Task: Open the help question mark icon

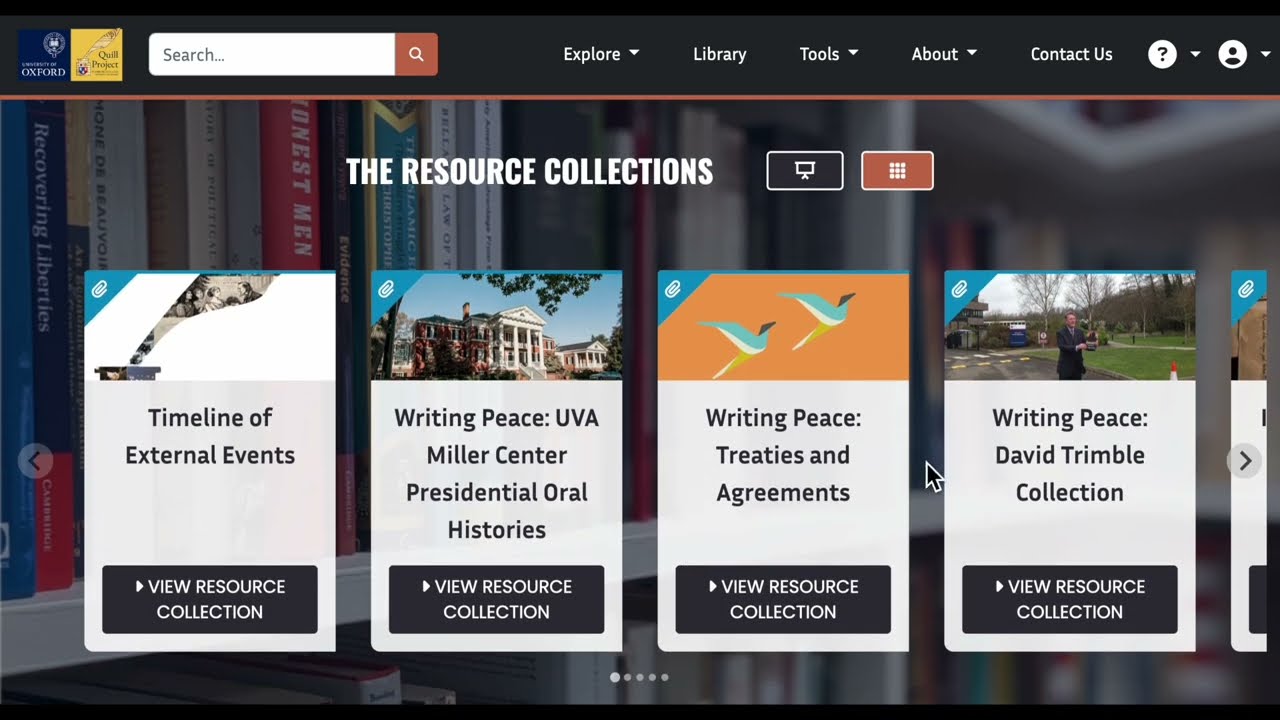Action: pyautogui.click(x=1162, y=54)
